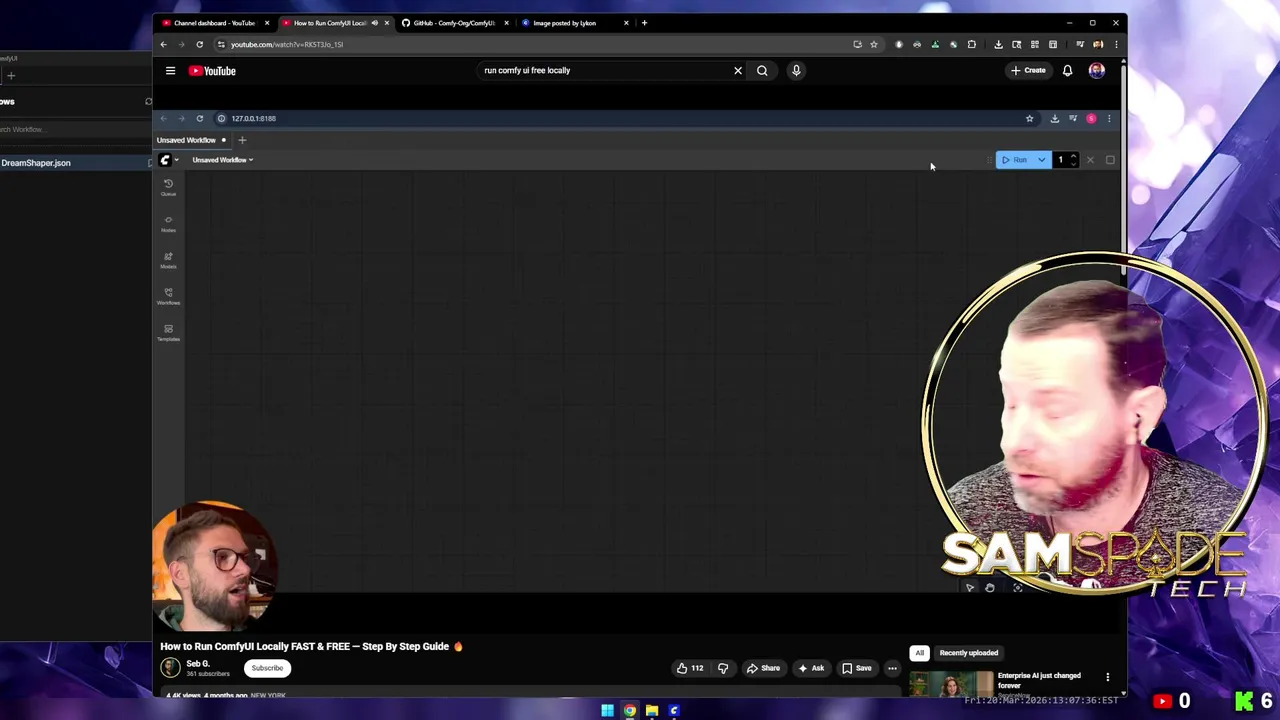This screenshot has height=720, width=1280.
Task: Open the YouTube Create menu
Action: [x=1028, y=71]
